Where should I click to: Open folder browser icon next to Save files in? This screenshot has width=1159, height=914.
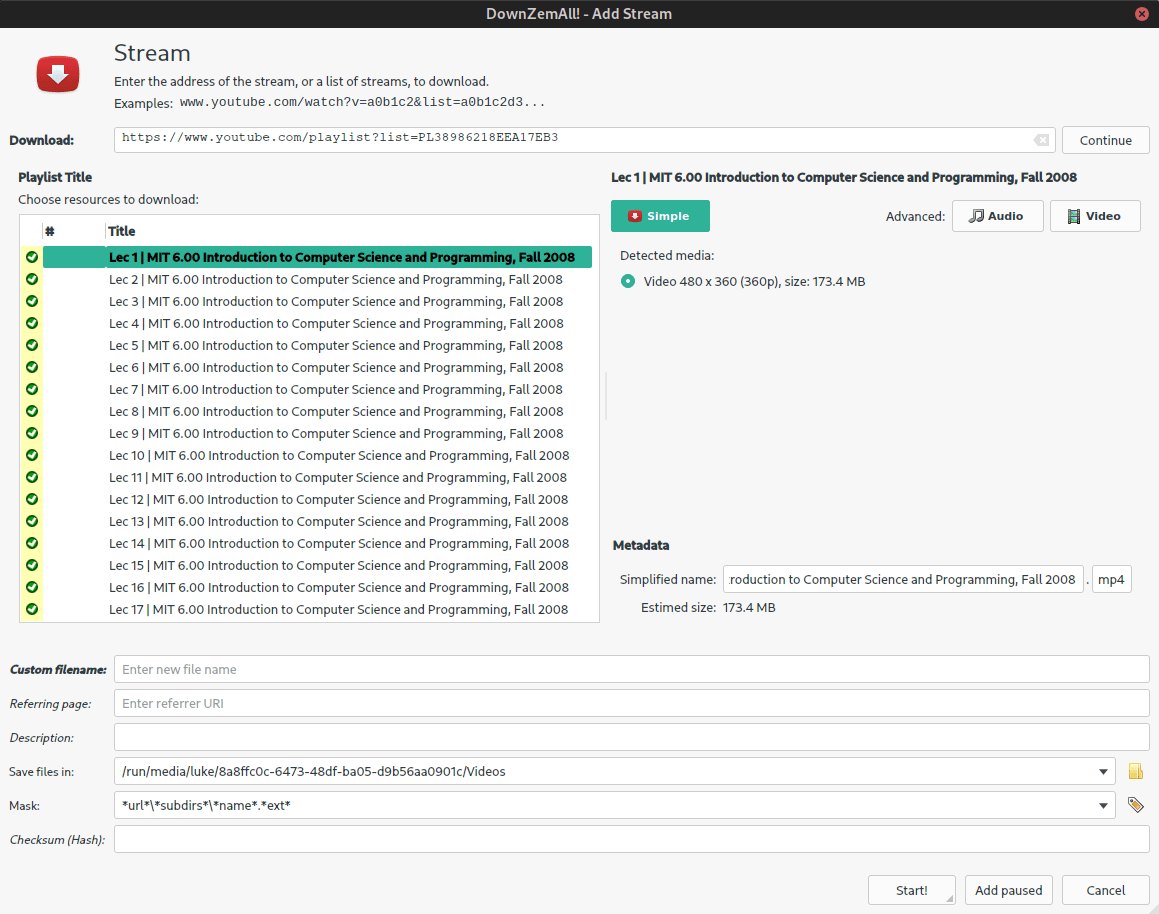coord(1135,771)
